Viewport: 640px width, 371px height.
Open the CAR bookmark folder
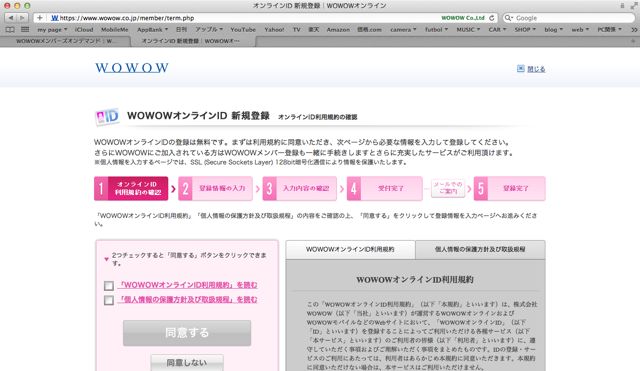pos(497,29)
